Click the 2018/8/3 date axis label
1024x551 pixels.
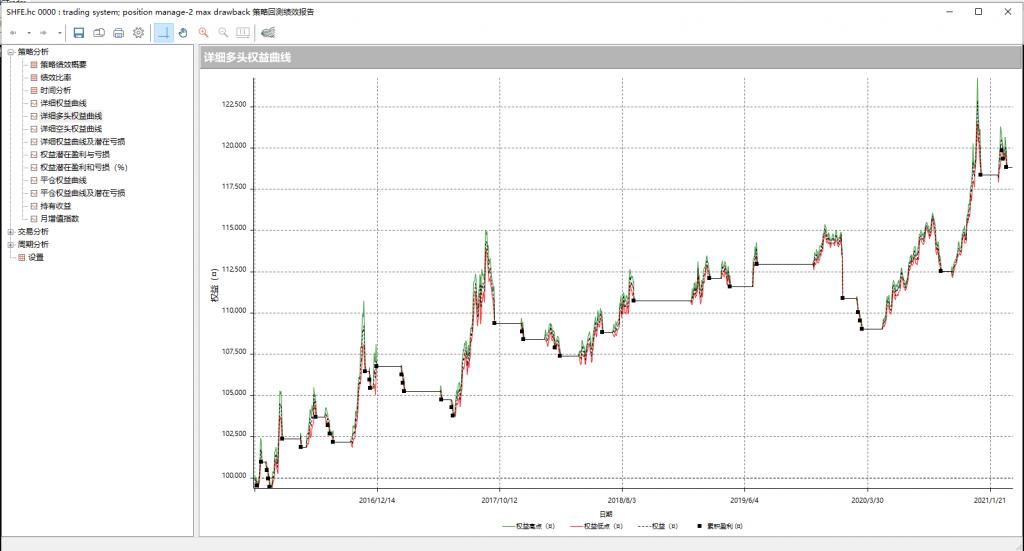click(x=622, y=501)
